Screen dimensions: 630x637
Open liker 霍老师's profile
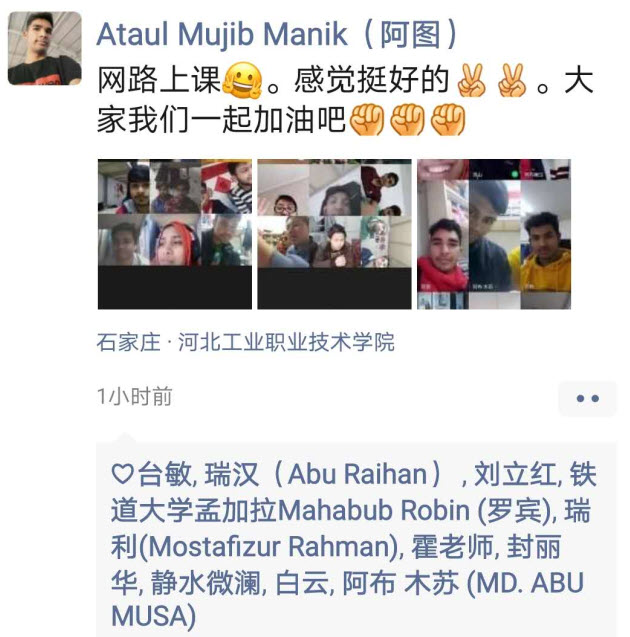click(452, 546)
